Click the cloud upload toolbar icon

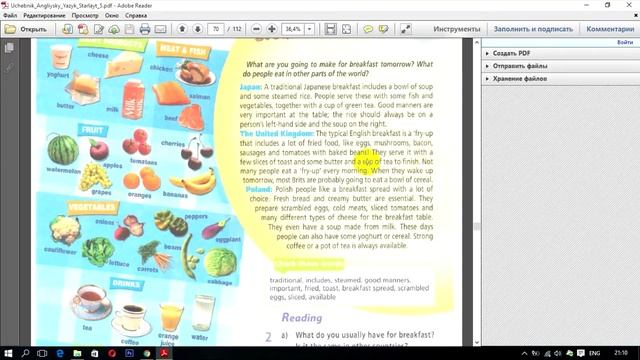[114, 29]
